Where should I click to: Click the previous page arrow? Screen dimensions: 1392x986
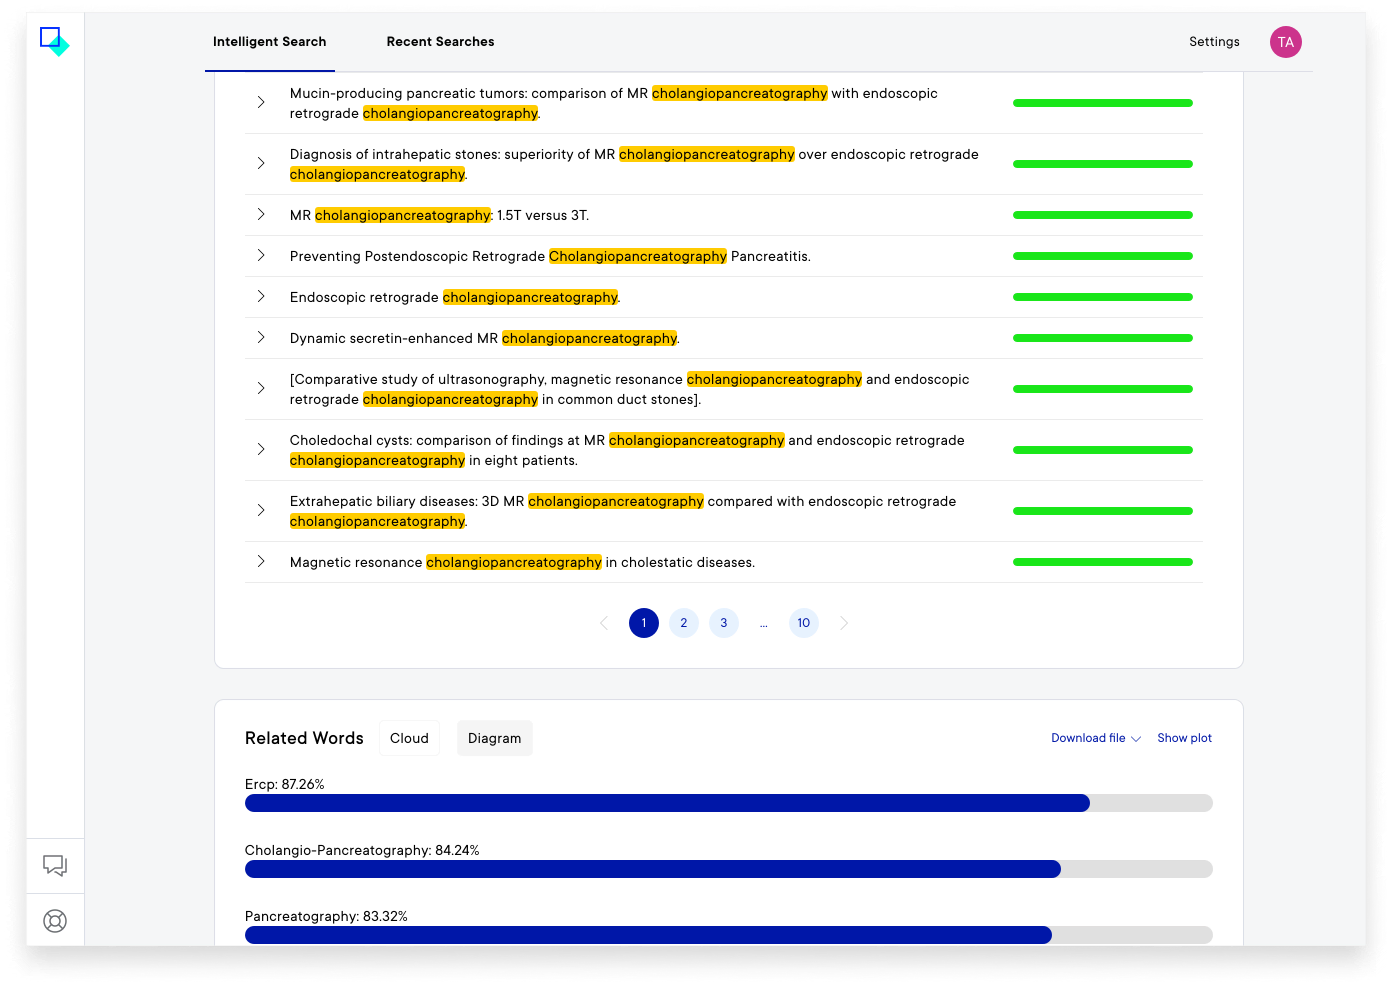tap(604, 623)
